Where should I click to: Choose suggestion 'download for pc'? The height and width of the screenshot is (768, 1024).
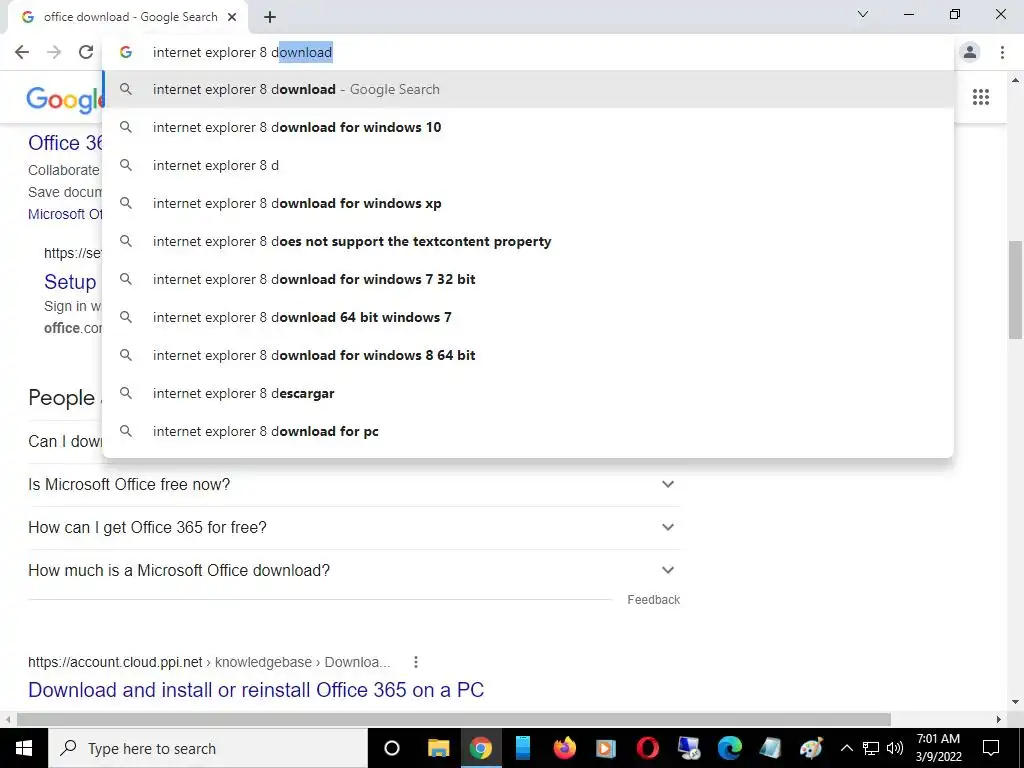(528, 431)
